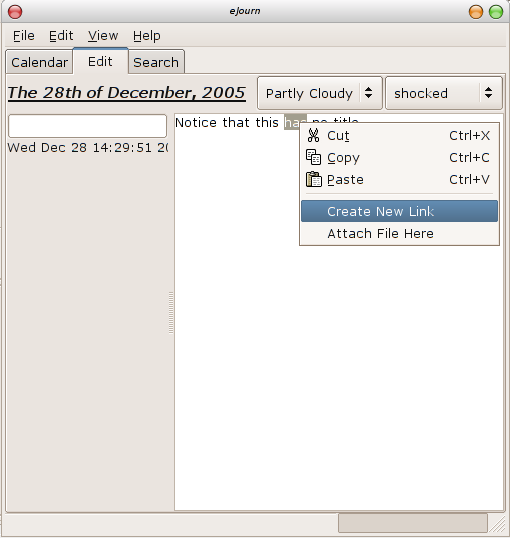
Task: Click the Ctrl+C shortcut label
Action: coord(470,157)
